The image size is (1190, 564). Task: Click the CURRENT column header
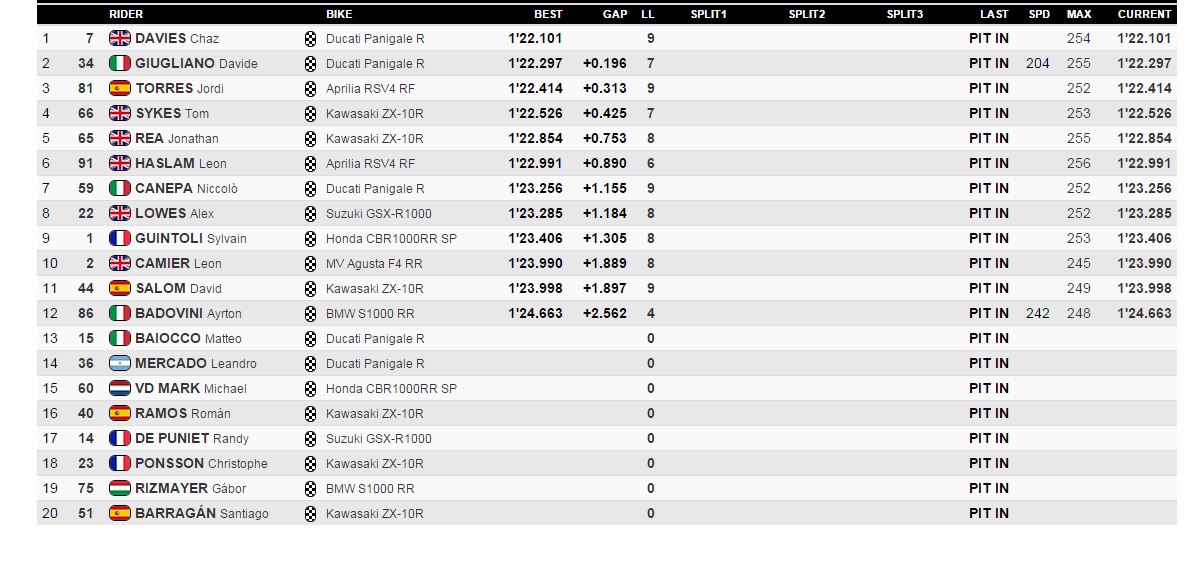(x=1144, y=14)
